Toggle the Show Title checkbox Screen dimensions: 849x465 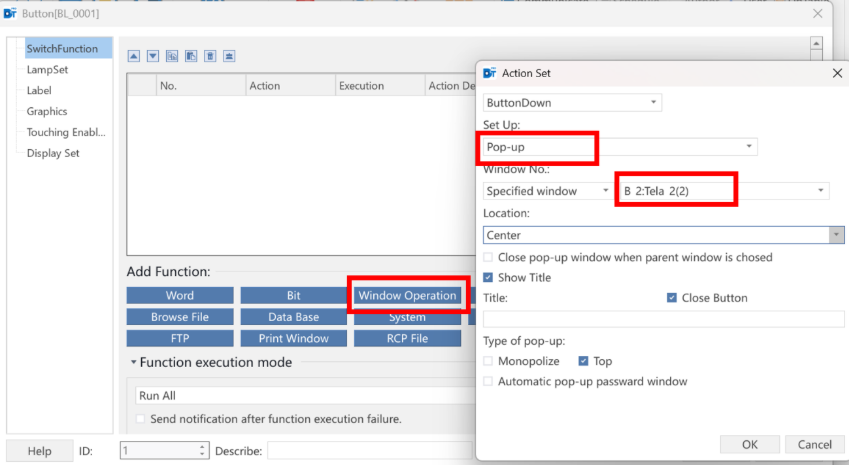tap(488, 278)
